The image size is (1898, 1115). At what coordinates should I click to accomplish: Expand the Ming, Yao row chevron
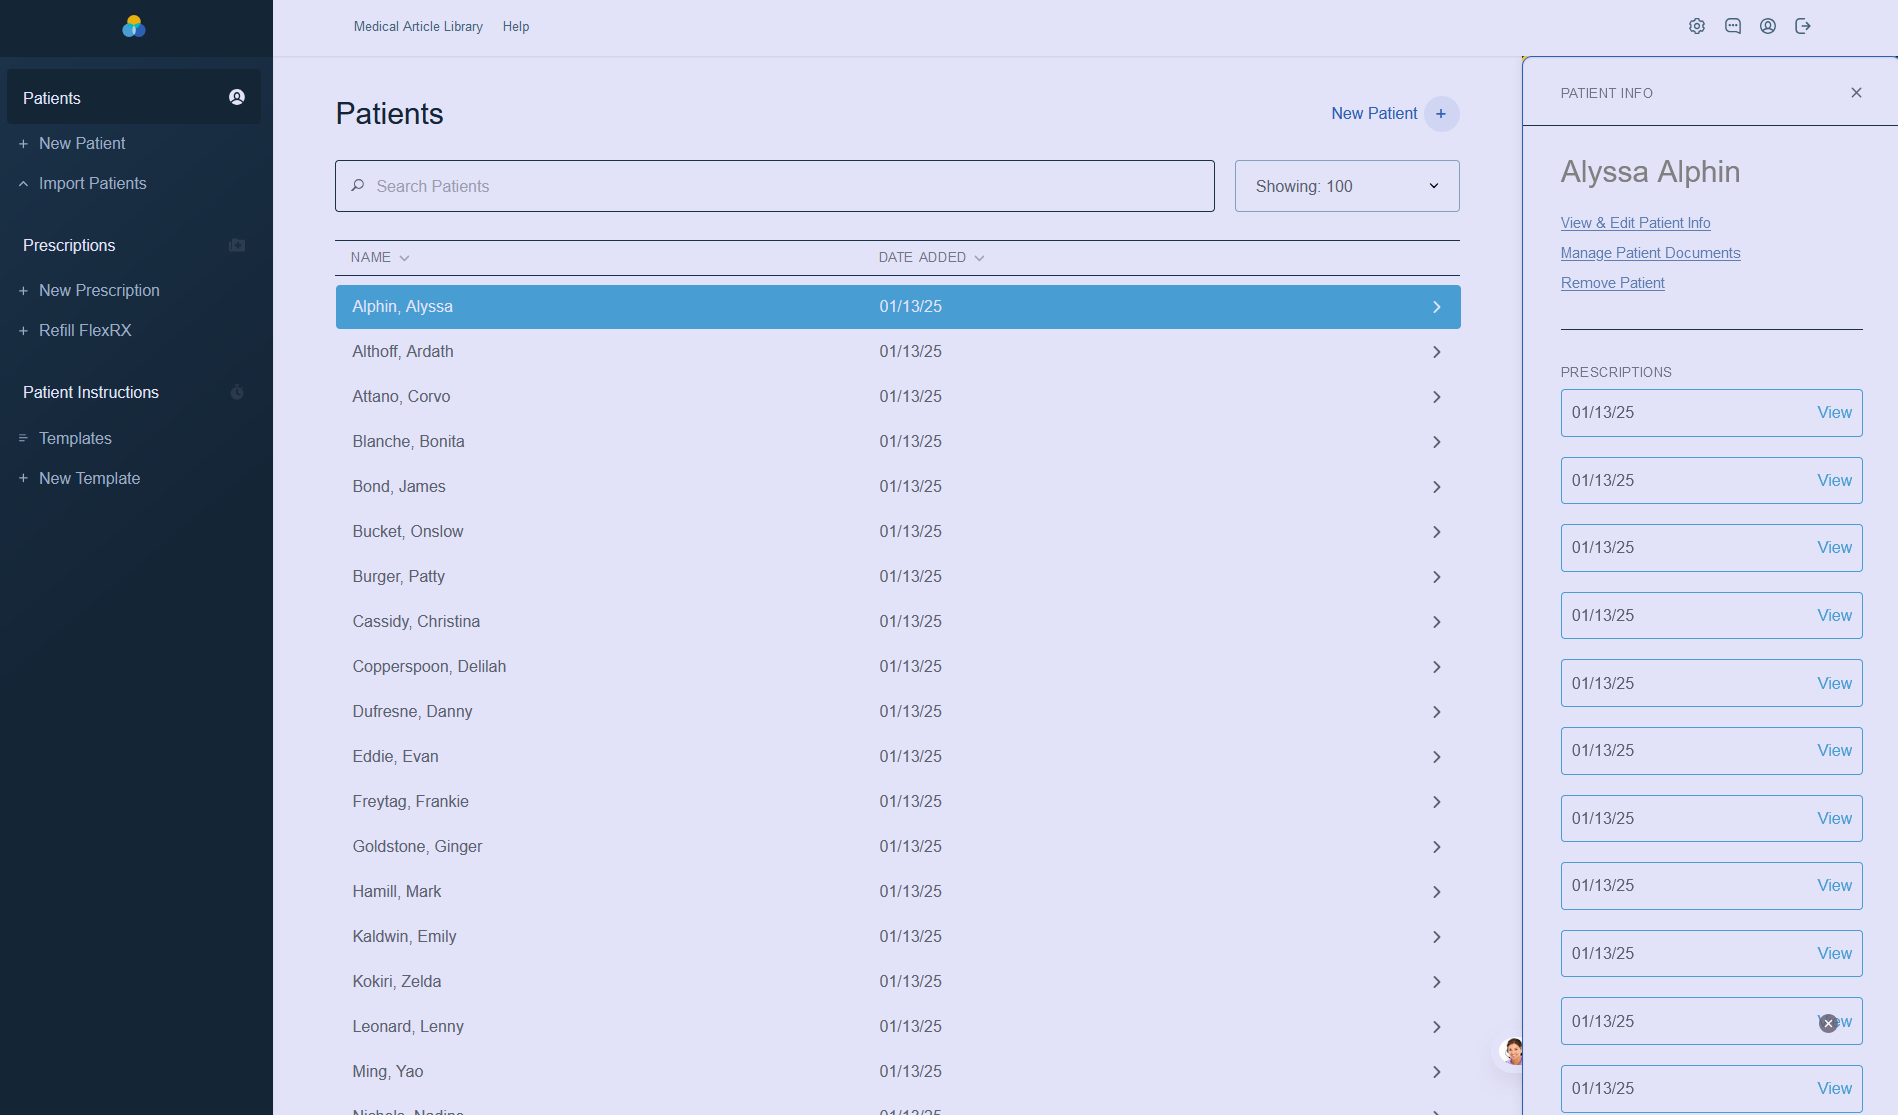pyautogui.click(x=1437, y=1072)
